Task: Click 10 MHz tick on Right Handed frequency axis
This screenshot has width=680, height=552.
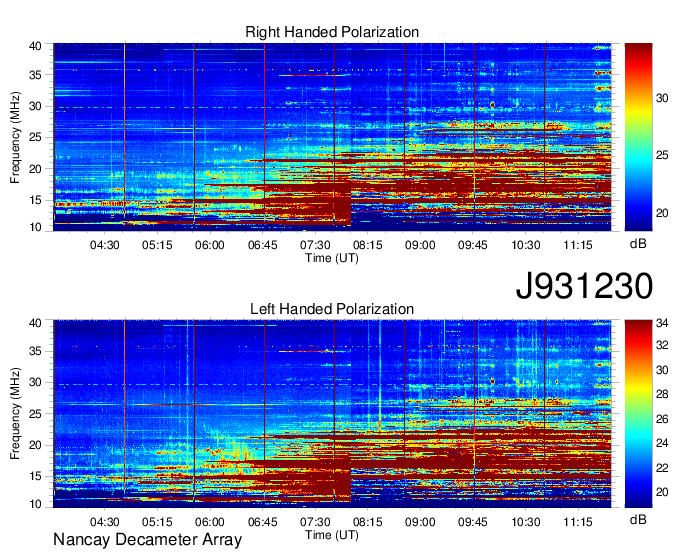Action: (x=35, y=227)
